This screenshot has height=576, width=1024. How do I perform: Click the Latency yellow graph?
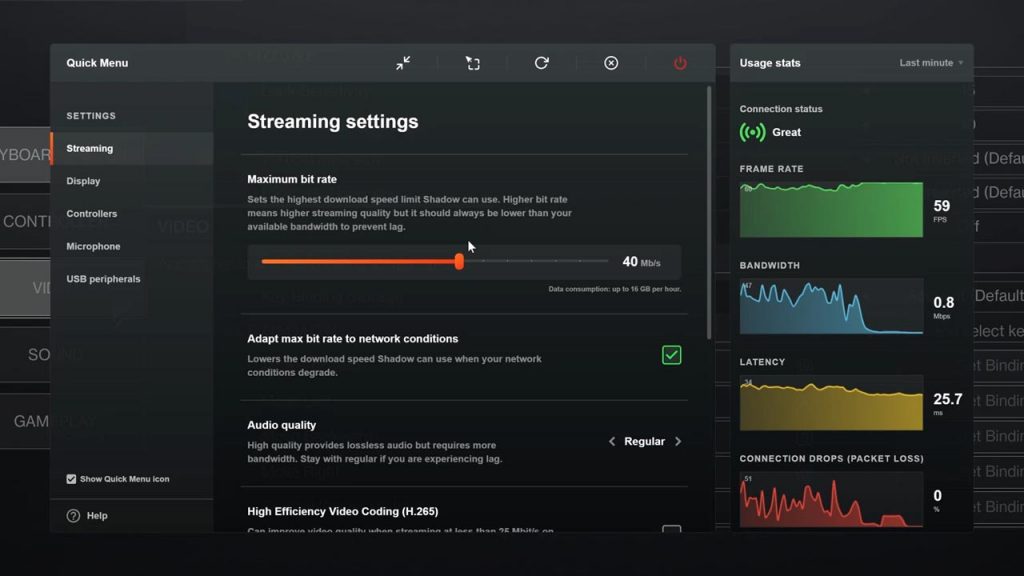pos(831,403)
